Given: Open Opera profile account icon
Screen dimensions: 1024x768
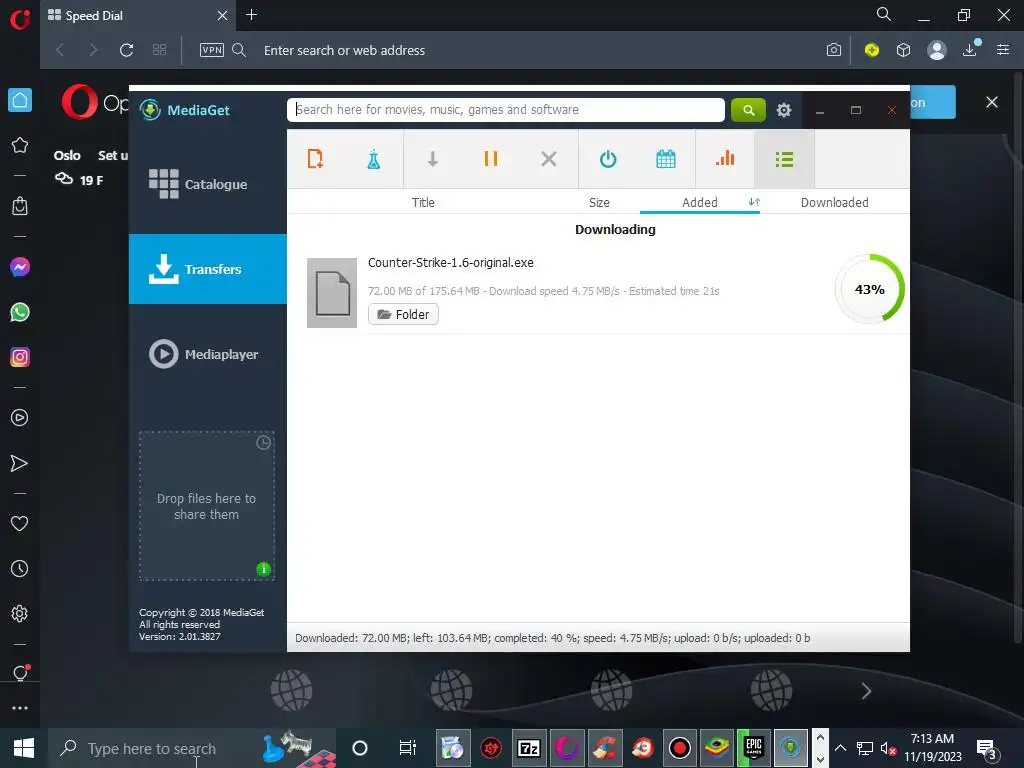Looking at the screenshot, I should tap(936, 50).
